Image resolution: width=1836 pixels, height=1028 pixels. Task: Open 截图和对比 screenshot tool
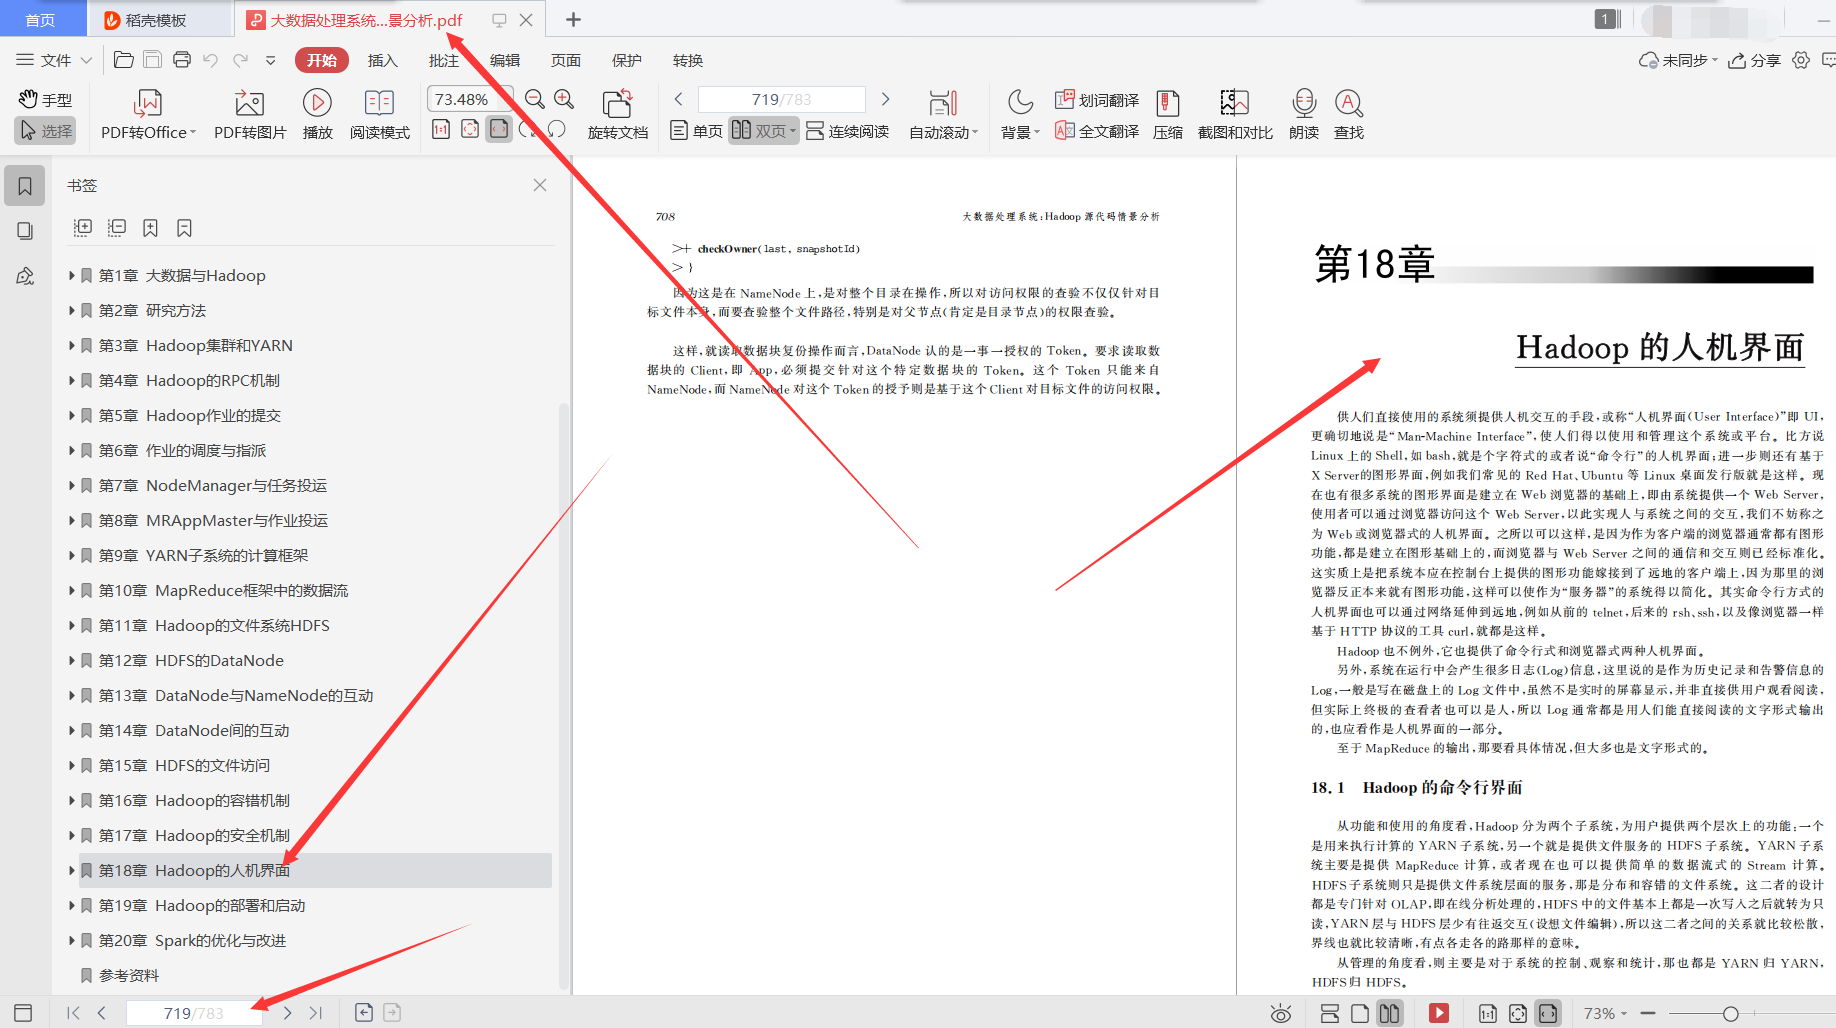click(x=1235, y=115)
